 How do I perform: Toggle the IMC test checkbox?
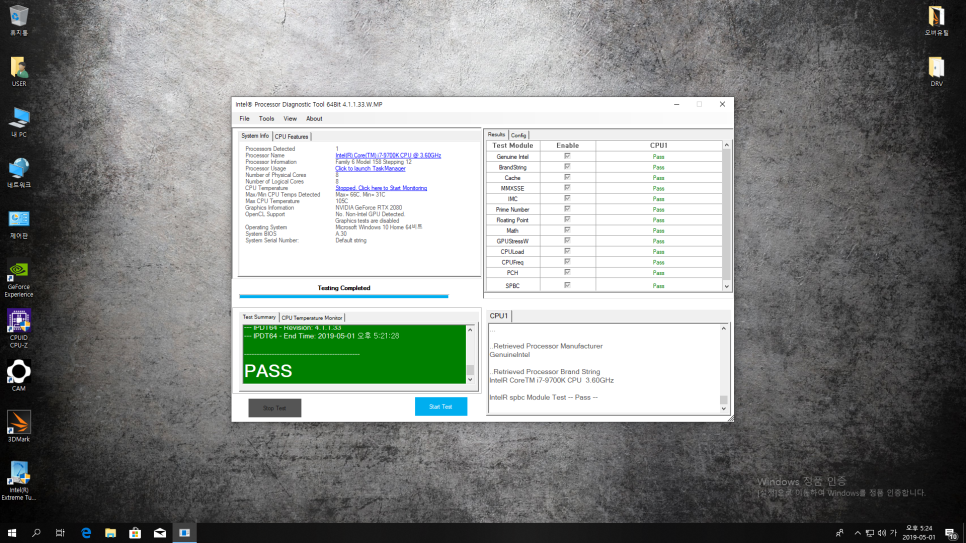coord(567,198)
